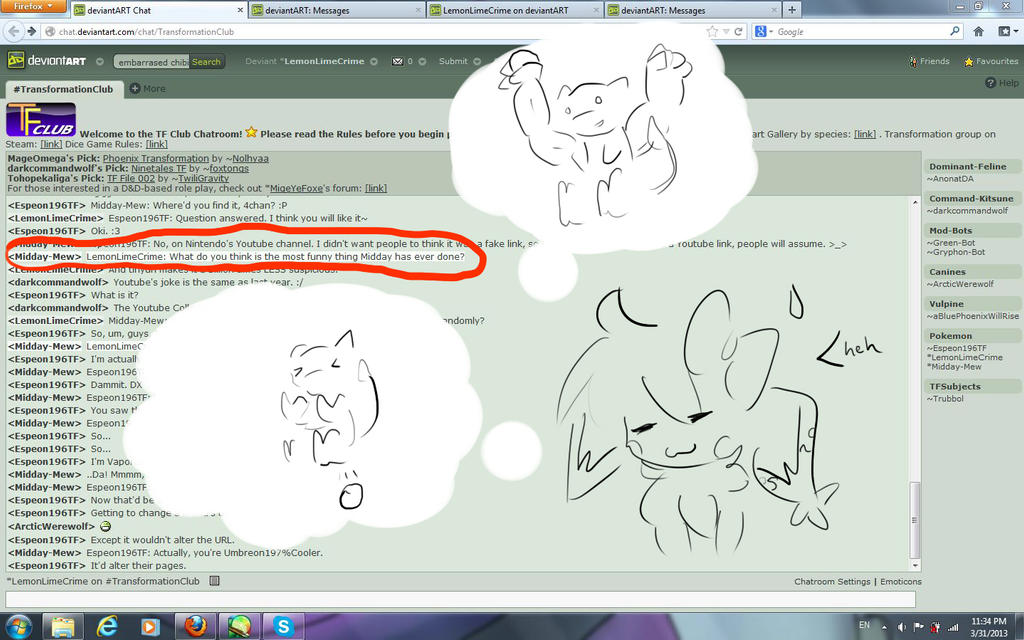Click the volume icon in system tray

pos(902,627)
